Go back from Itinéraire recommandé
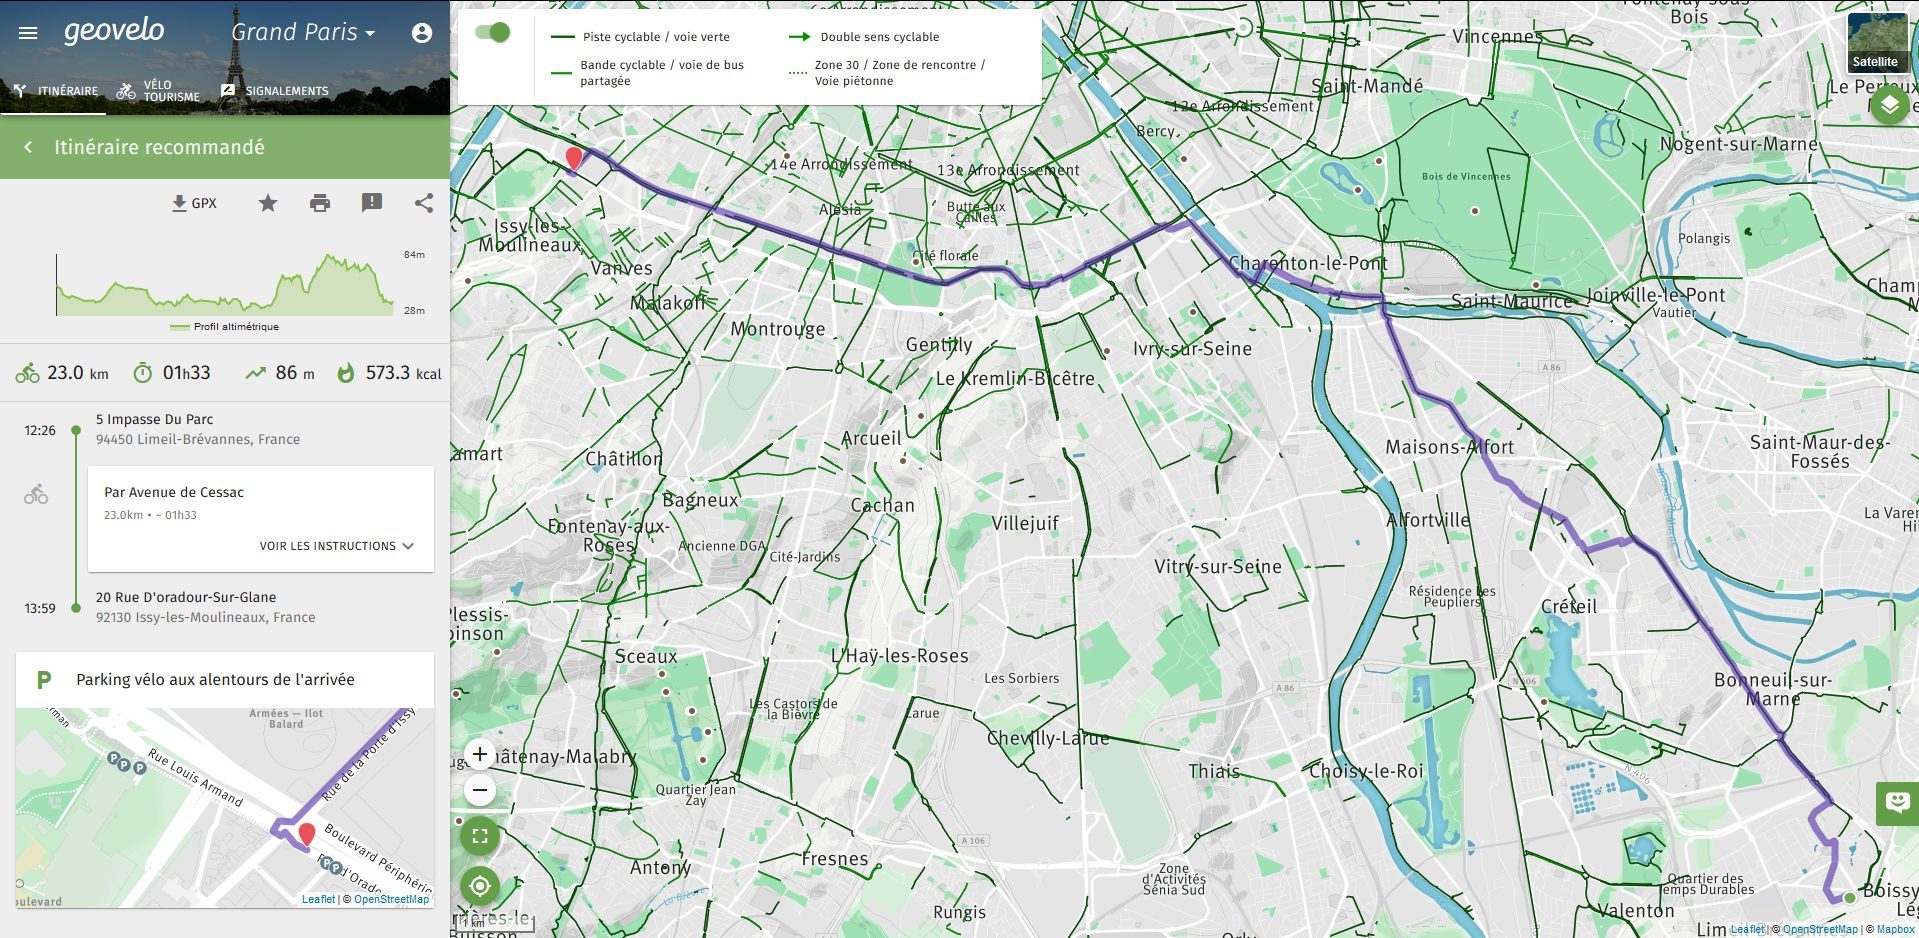 [x=28, y=147]
